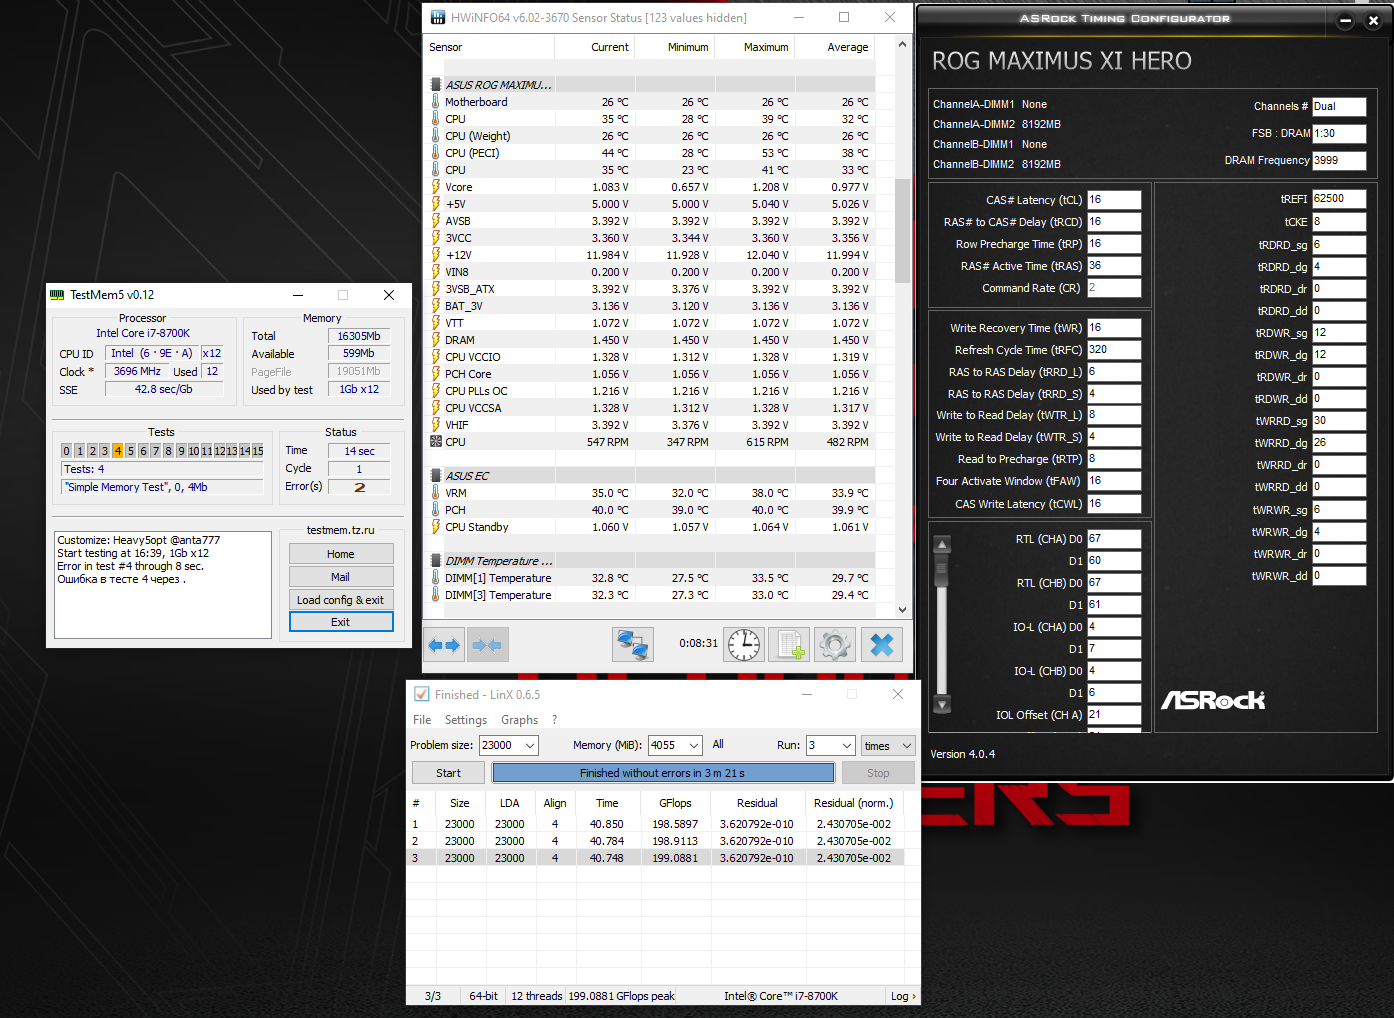Click All next to Memory in LinX
The image size is (1394, 1018).
(x=718, y=744)
